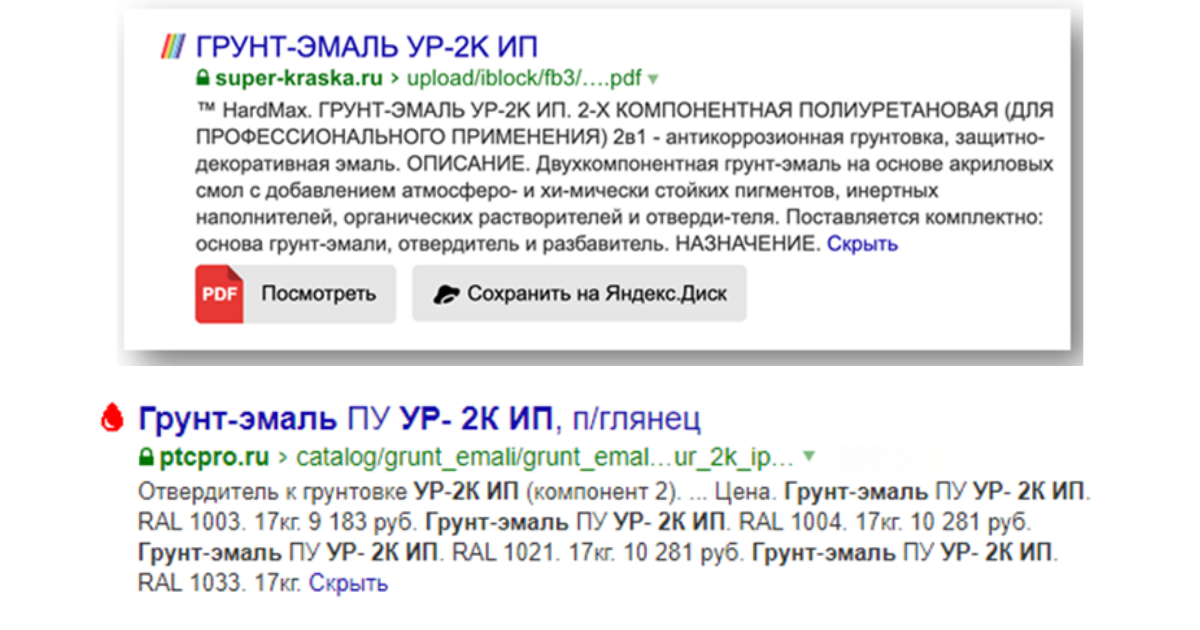Click Скрыть in the ptcpro.ru snippet

(x=348, y=582)
